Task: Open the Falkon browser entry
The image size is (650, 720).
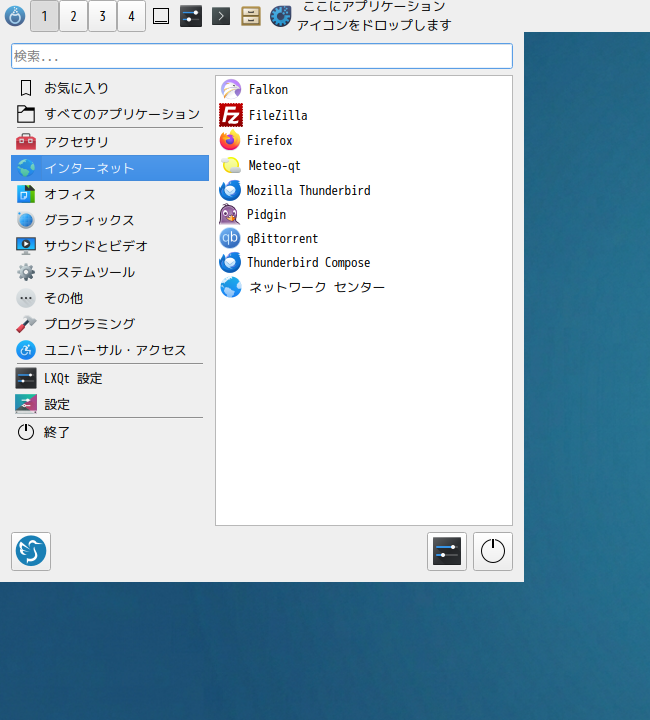Action: point(364,89)
